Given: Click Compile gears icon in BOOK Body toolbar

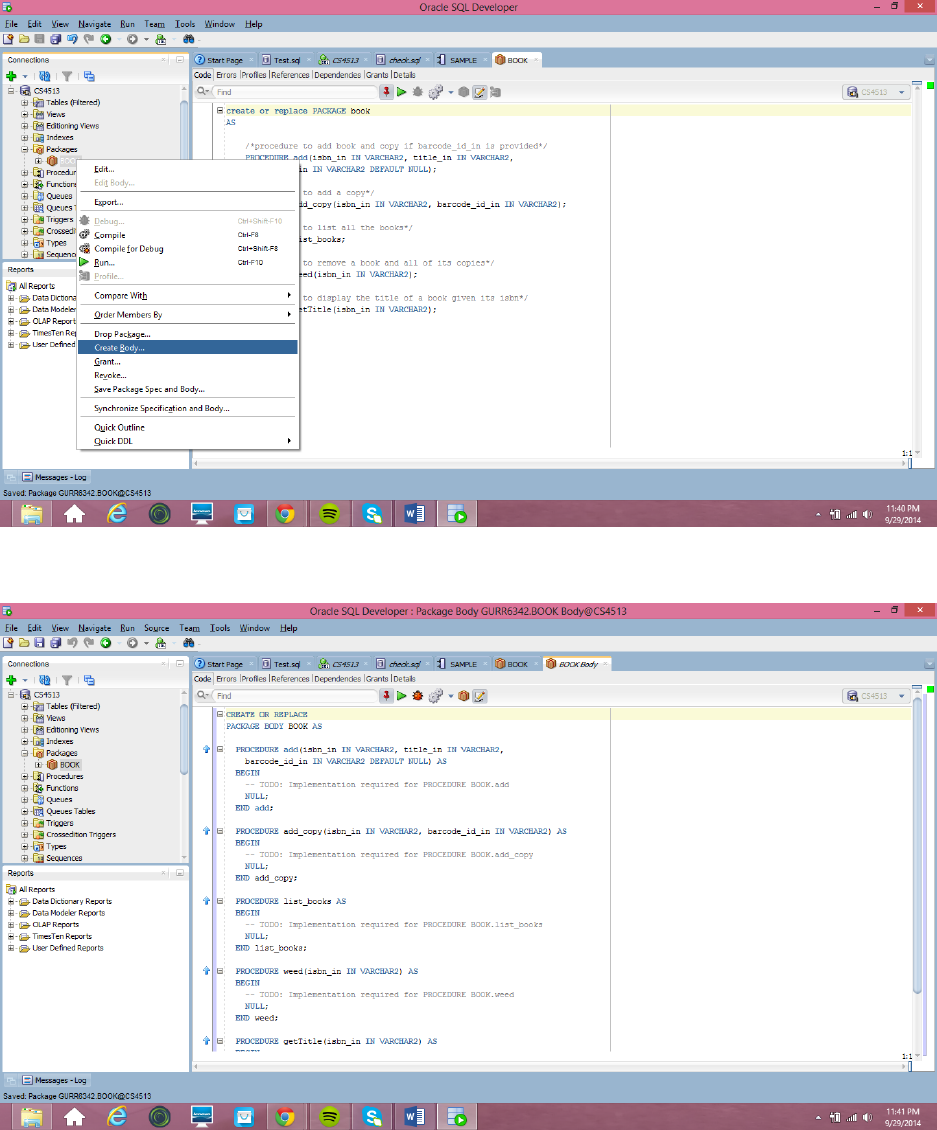Looking at the screenshot, I should [435, 695].
